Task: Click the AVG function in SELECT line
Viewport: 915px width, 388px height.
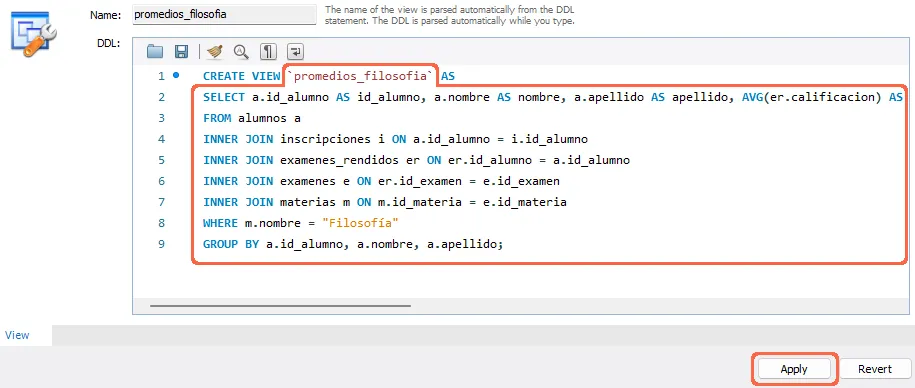Action: [753, 97]
